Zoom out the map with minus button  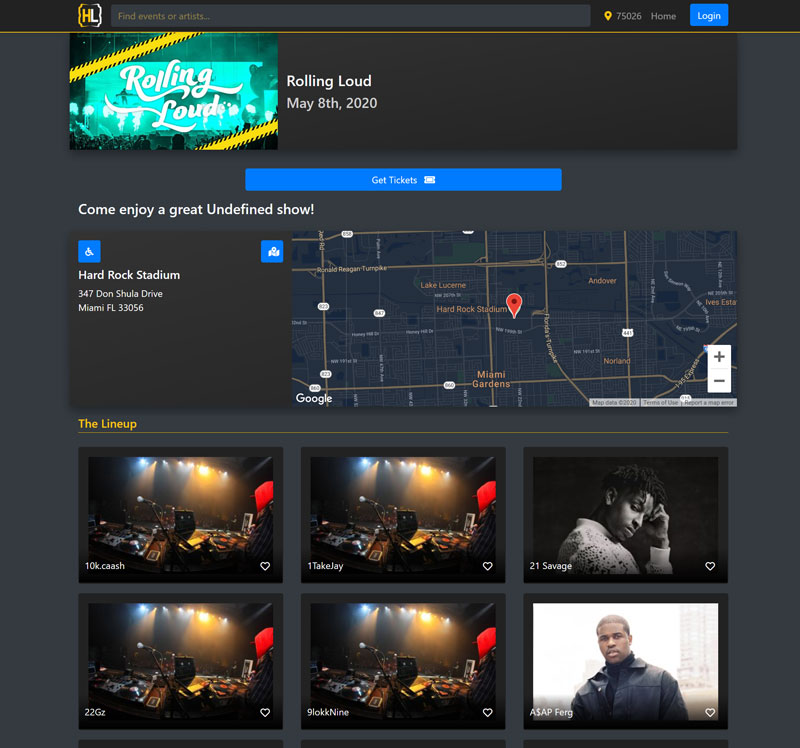pos(719,381)
